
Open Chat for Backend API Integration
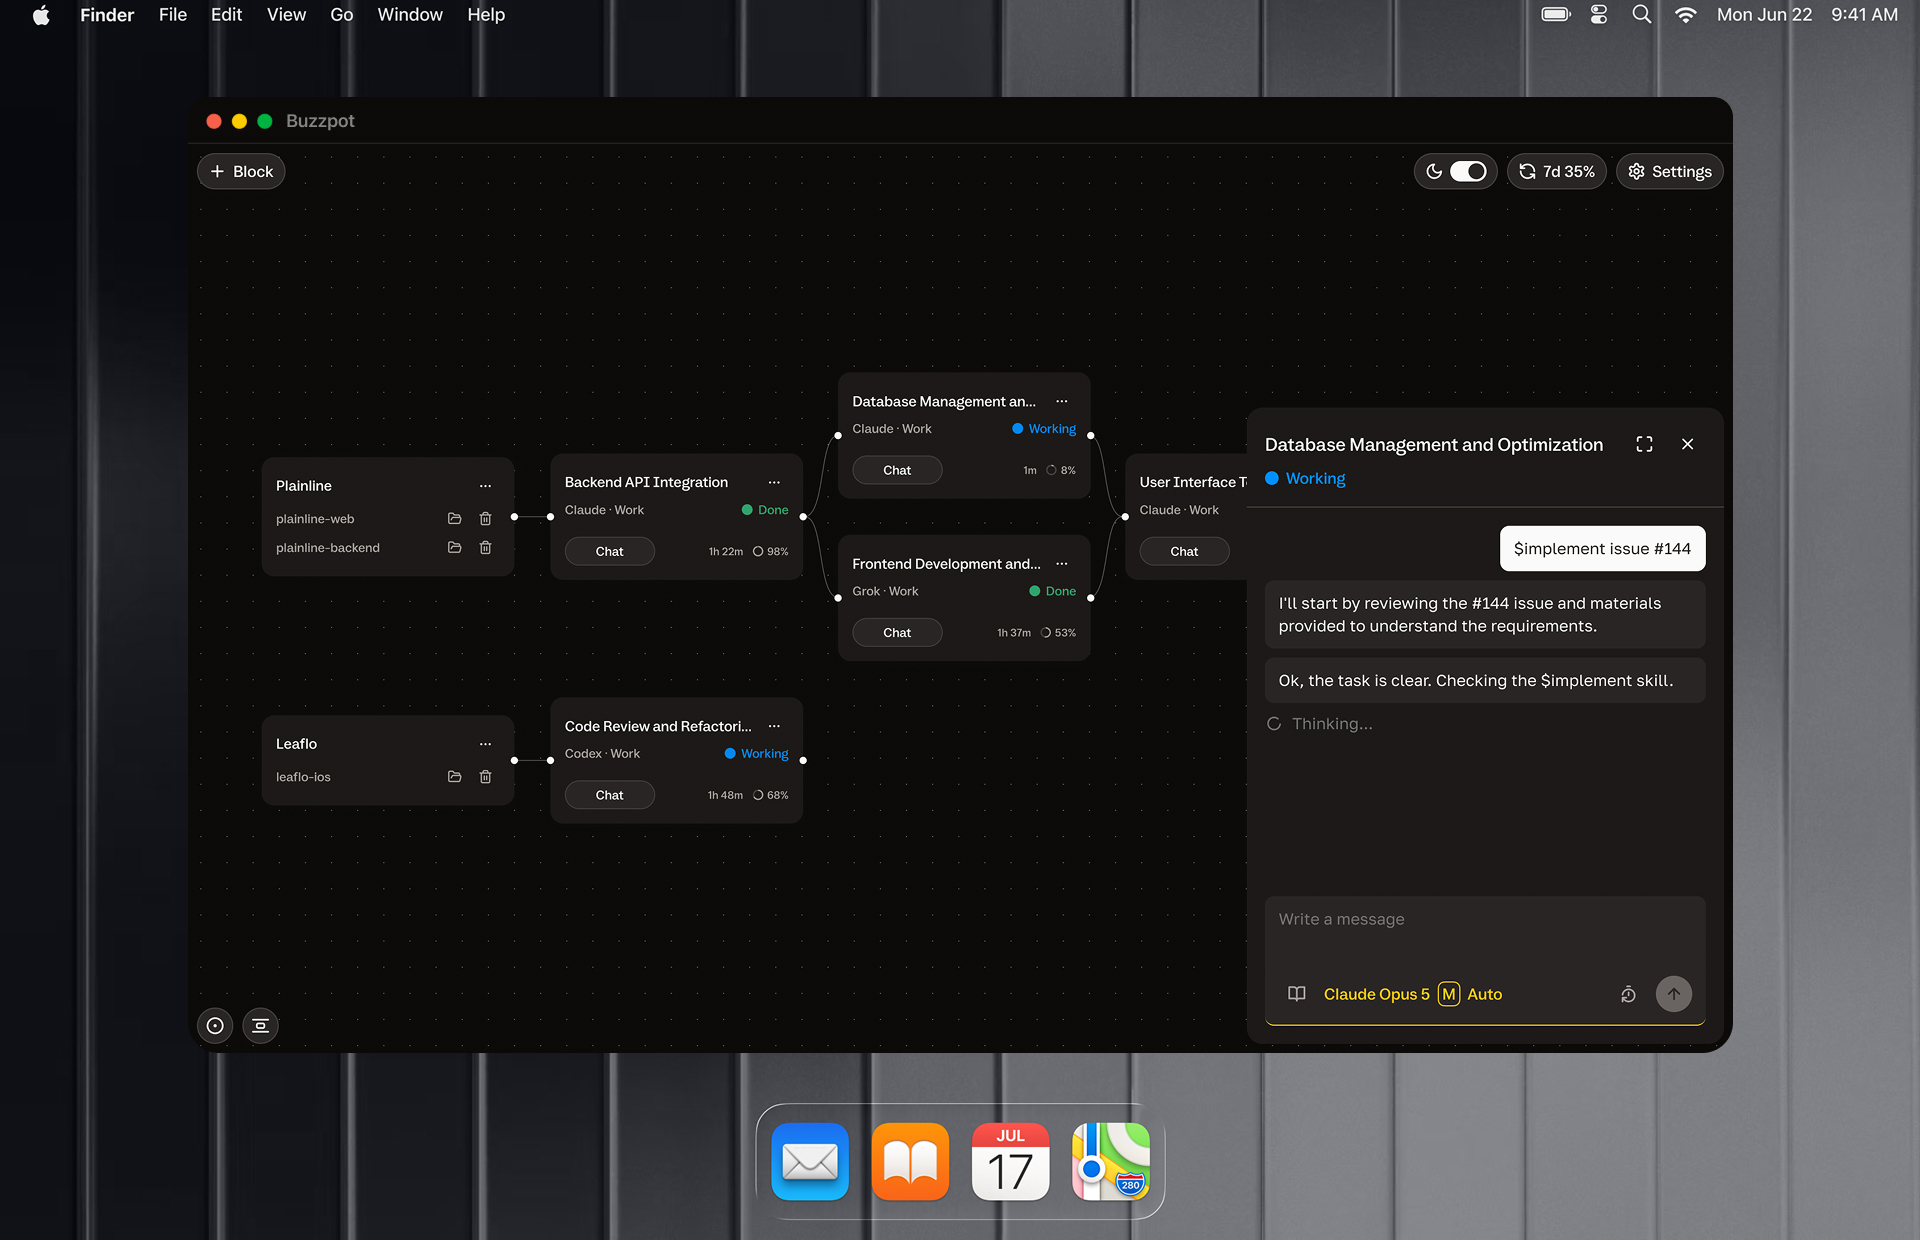pos(609,552)
